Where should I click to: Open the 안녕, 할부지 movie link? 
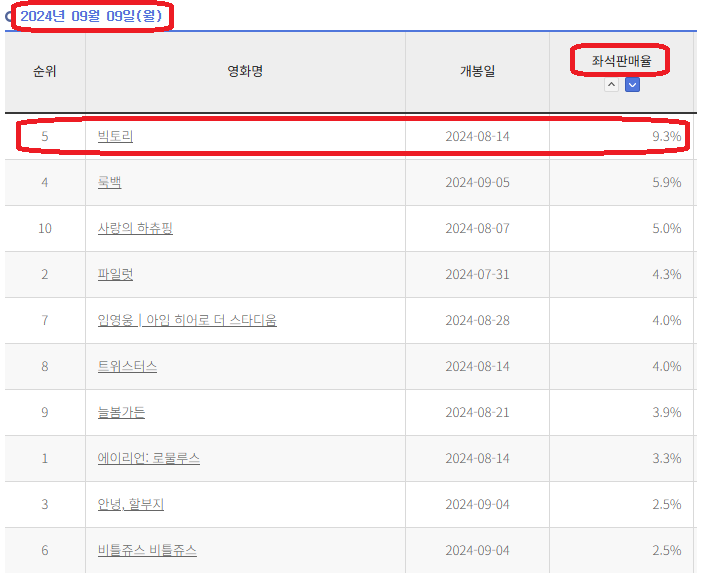[131, 504]
